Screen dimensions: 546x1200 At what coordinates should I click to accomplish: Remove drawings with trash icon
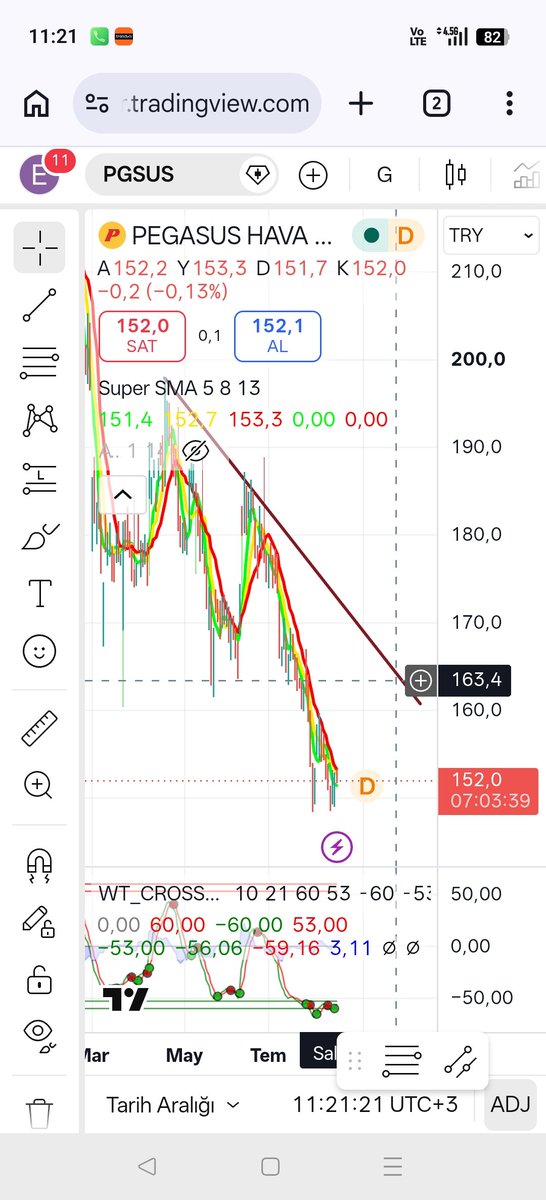click(x=39, y=1112)
